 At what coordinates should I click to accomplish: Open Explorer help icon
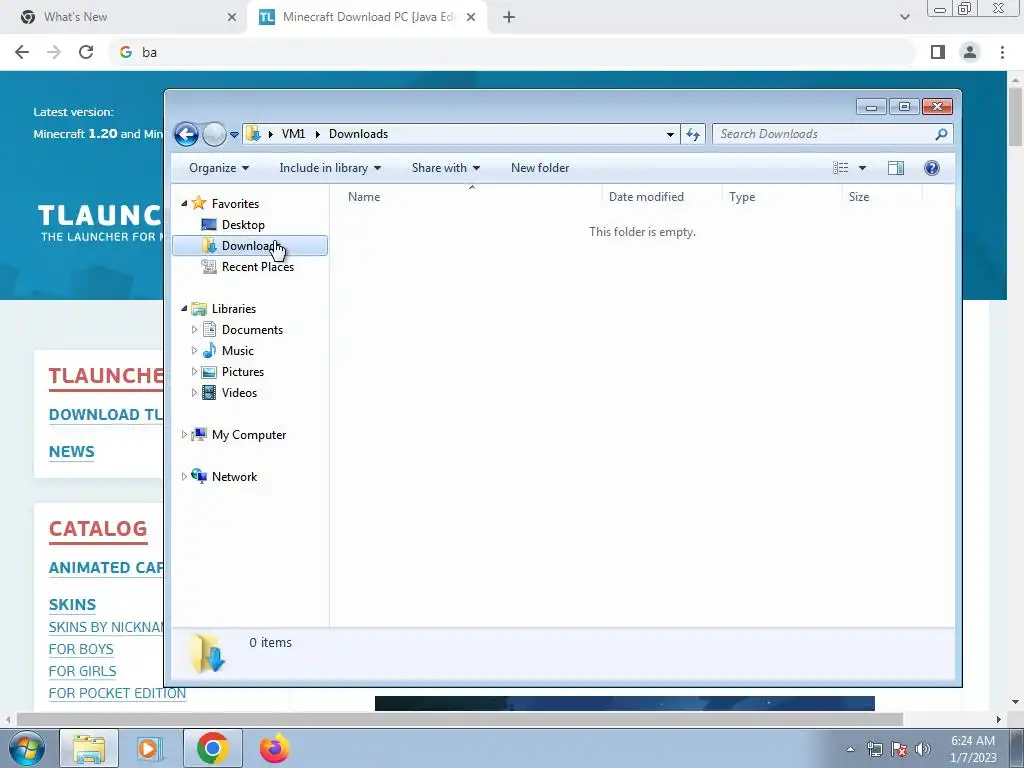pos(932,168)
